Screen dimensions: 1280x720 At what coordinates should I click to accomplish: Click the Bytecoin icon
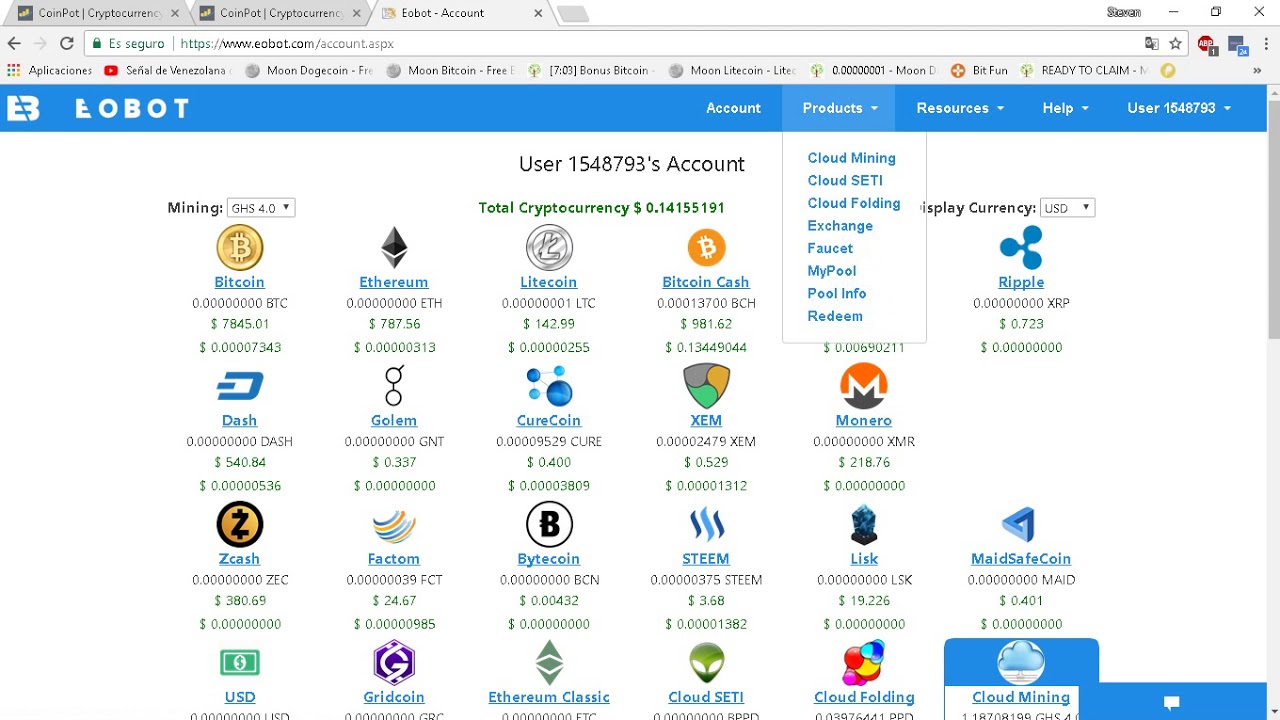pyautogui.click(x=549, y=524)
